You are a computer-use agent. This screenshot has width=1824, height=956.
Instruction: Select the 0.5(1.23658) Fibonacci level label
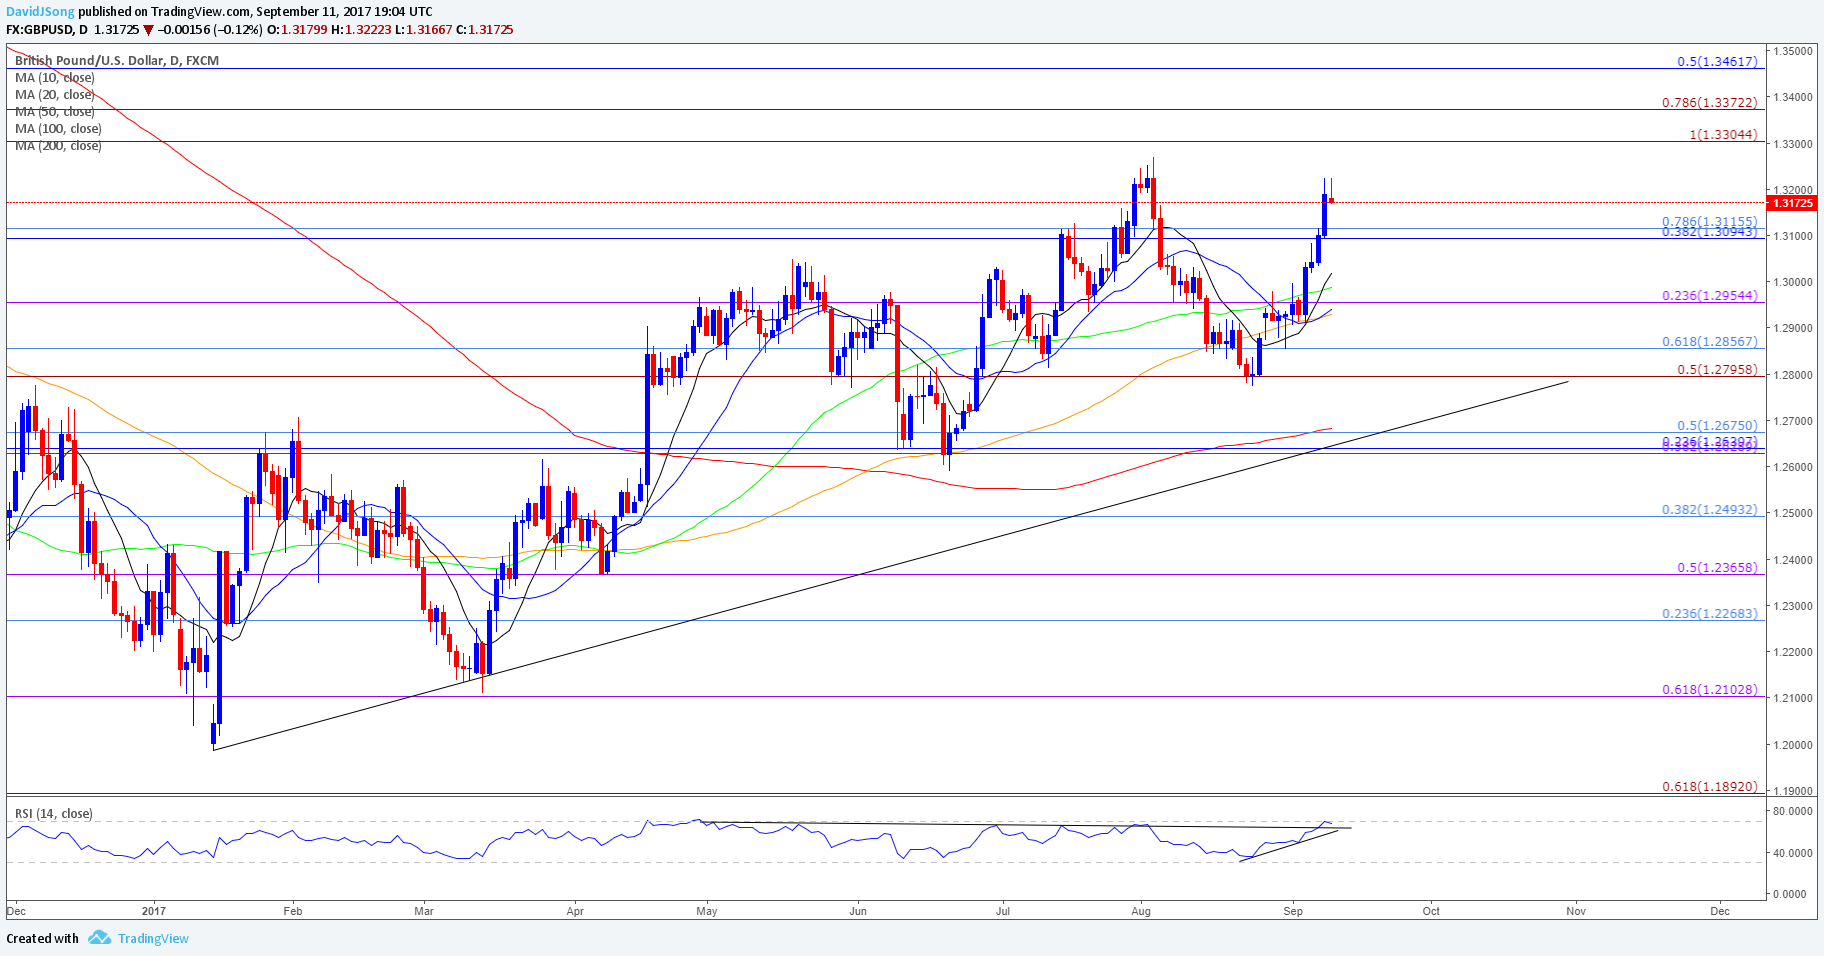tap(1717, 568)
